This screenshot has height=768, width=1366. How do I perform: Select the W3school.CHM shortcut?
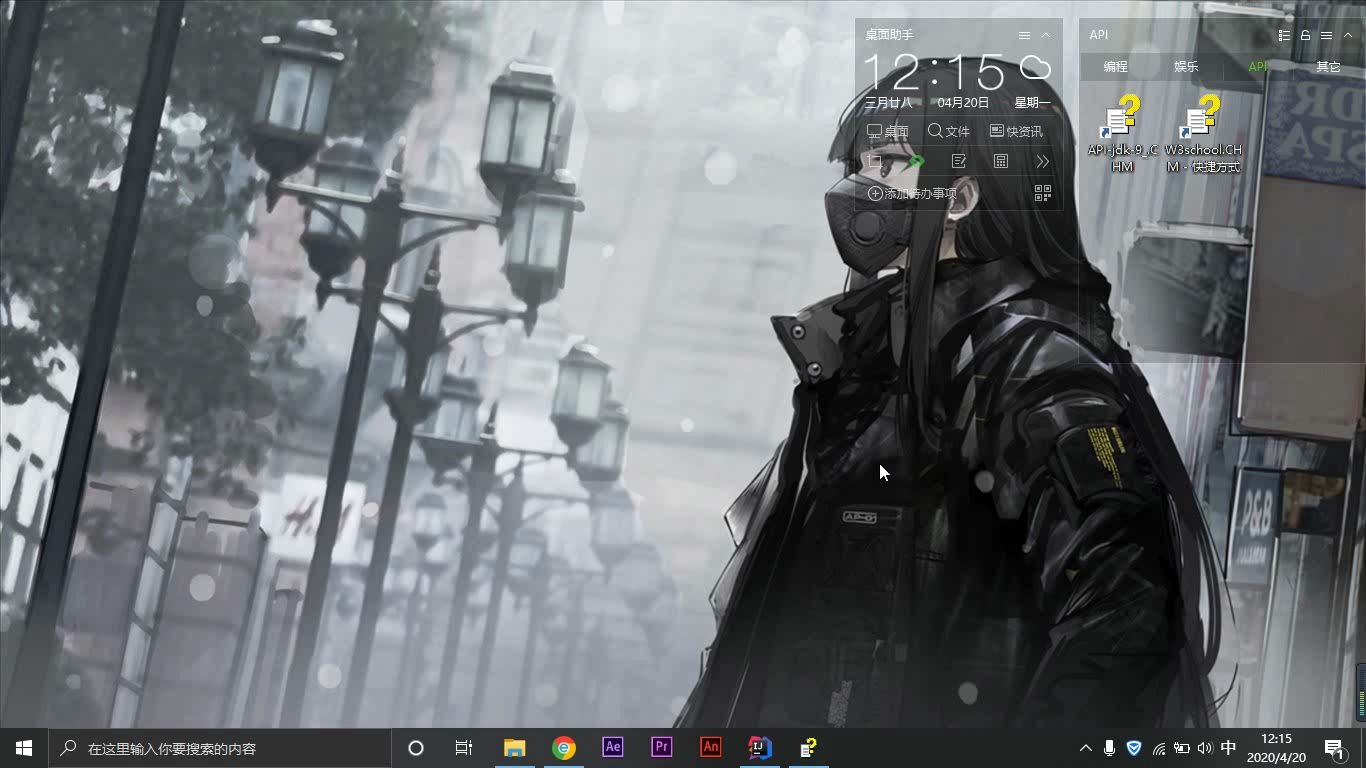(1203, 134)
